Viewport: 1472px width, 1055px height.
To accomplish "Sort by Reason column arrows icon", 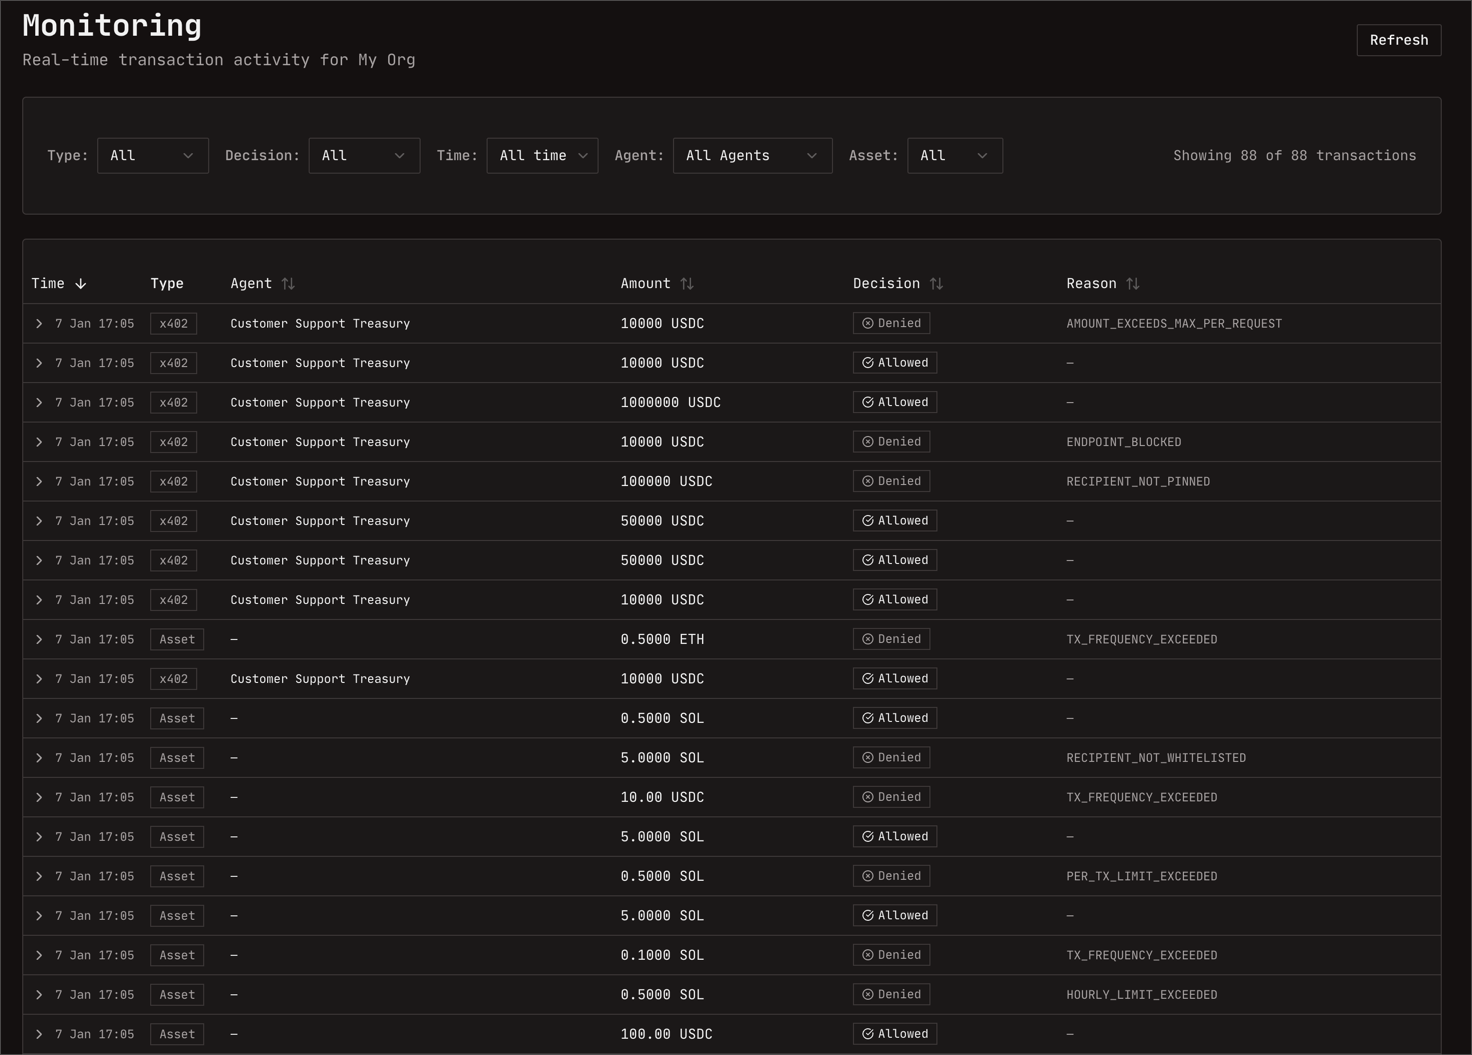I will point(1132,284).
